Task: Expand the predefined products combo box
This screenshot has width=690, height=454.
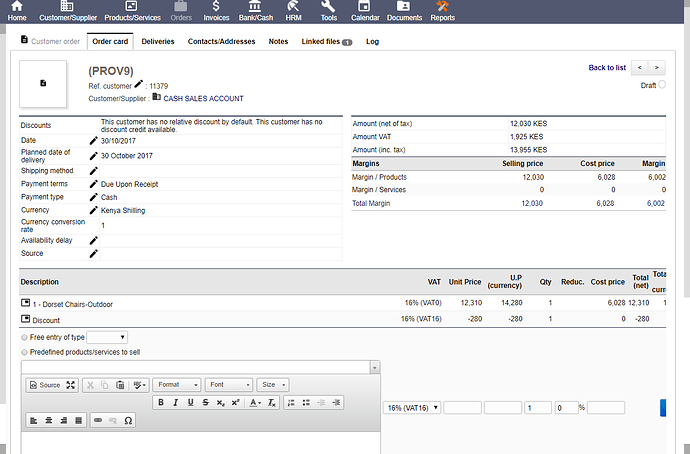Action: point(375,367)
